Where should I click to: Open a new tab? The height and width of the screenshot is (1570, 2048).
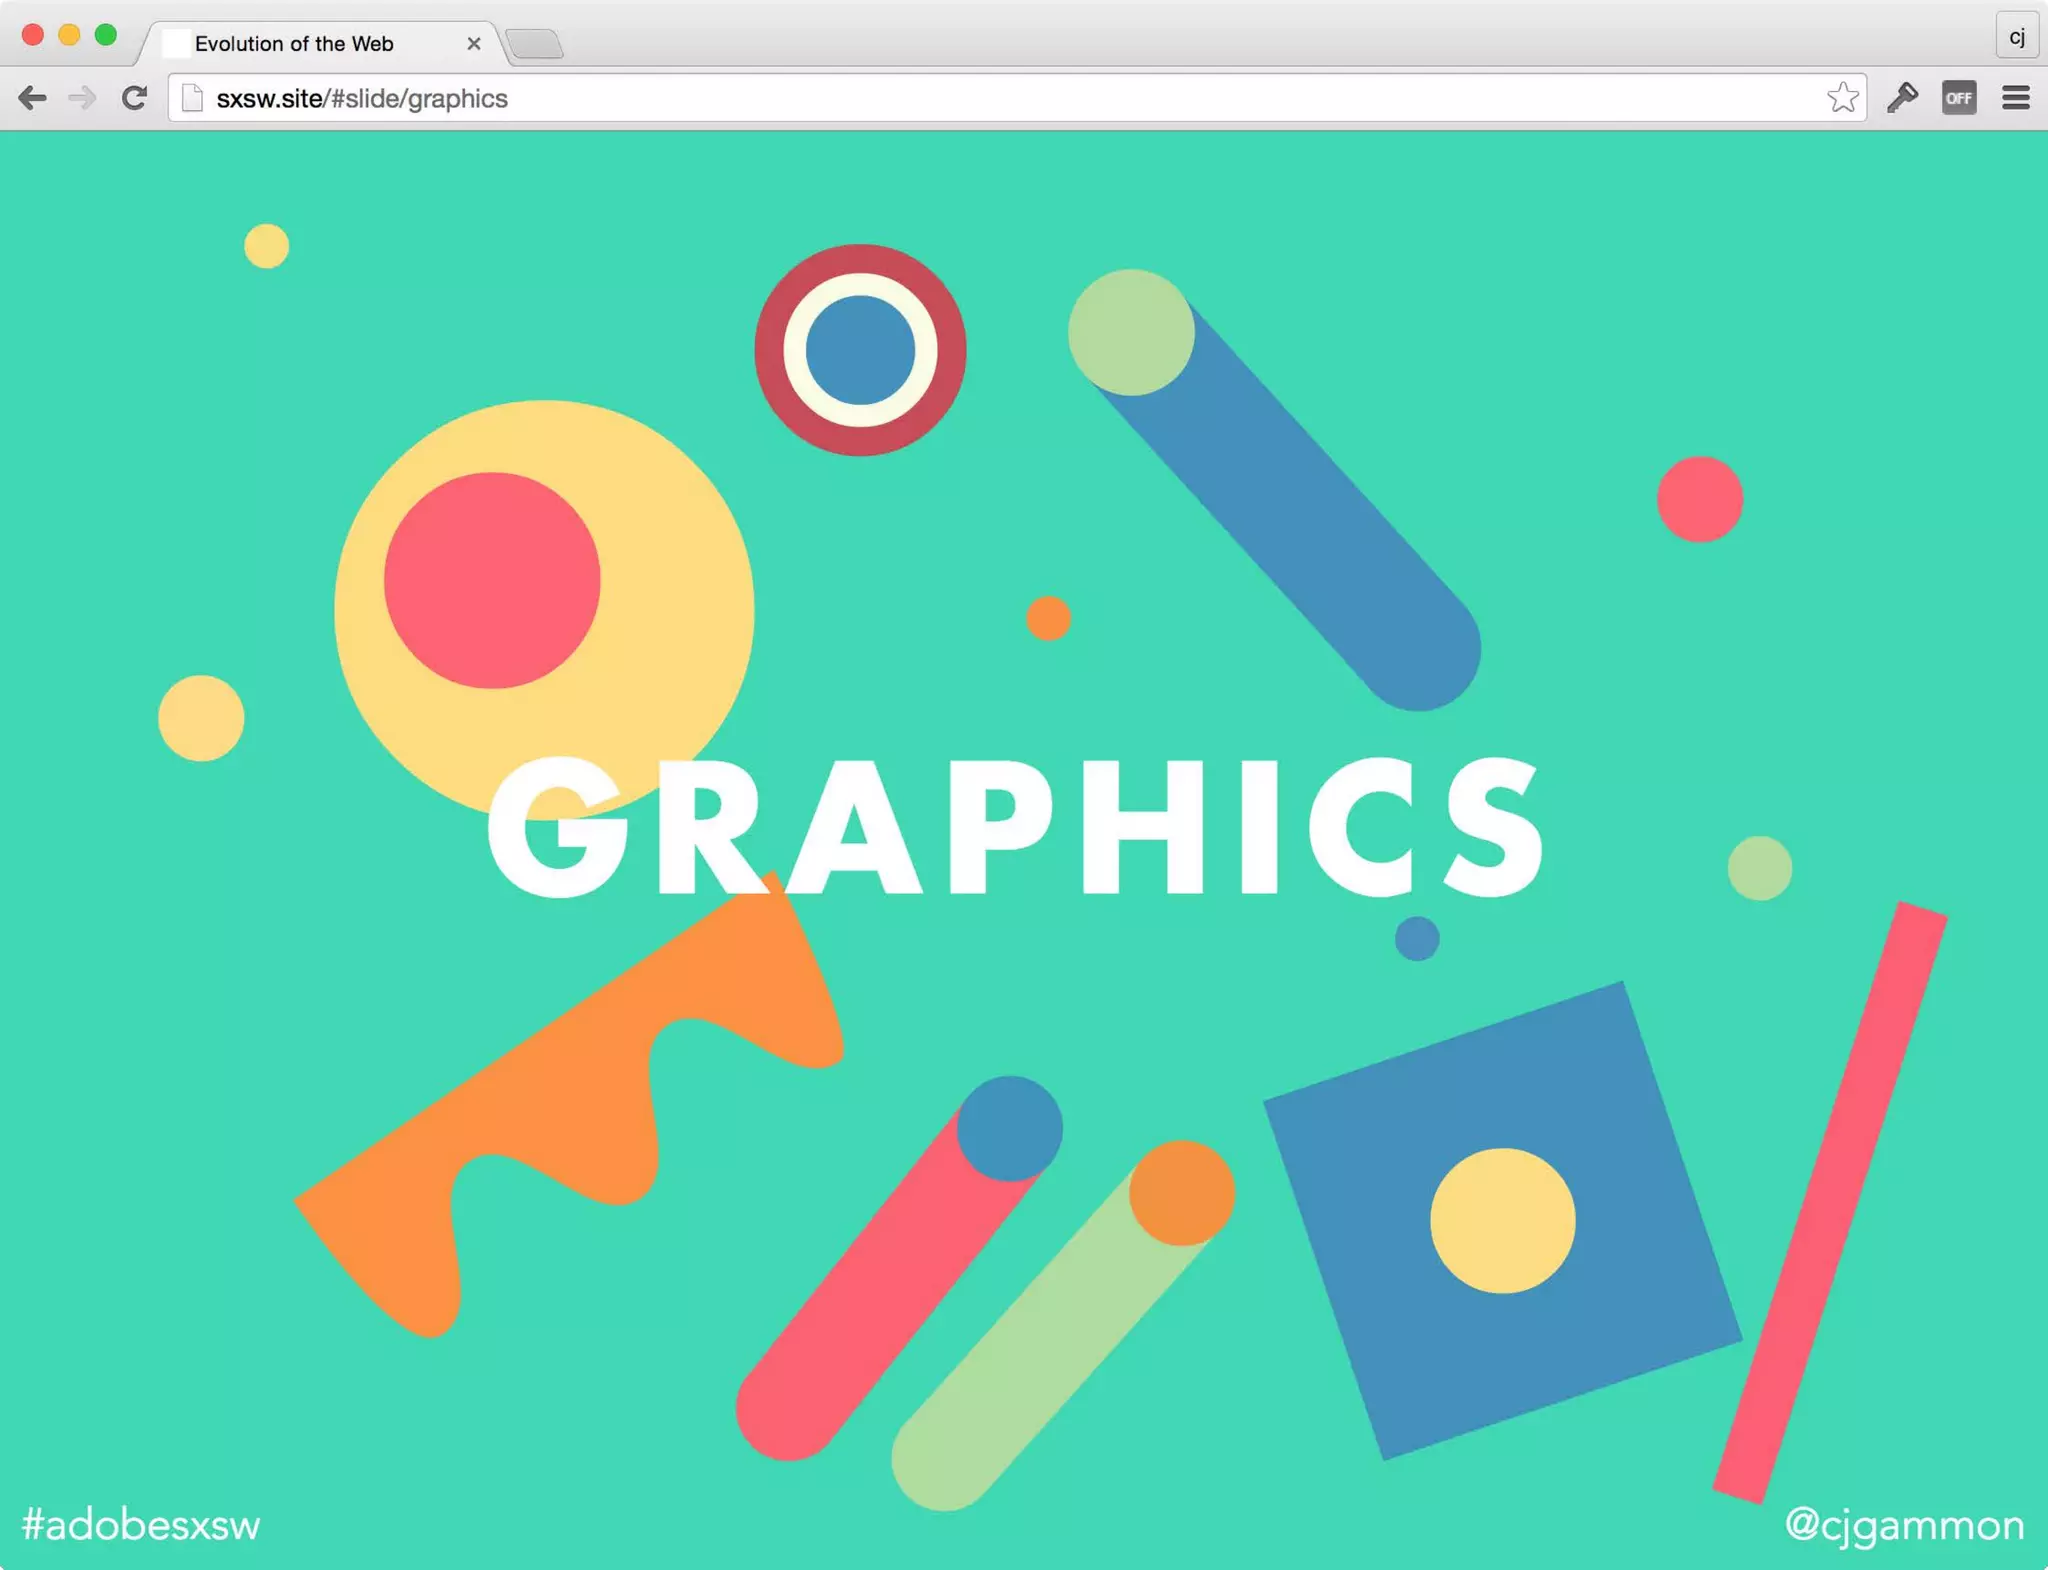click(535, 44)
